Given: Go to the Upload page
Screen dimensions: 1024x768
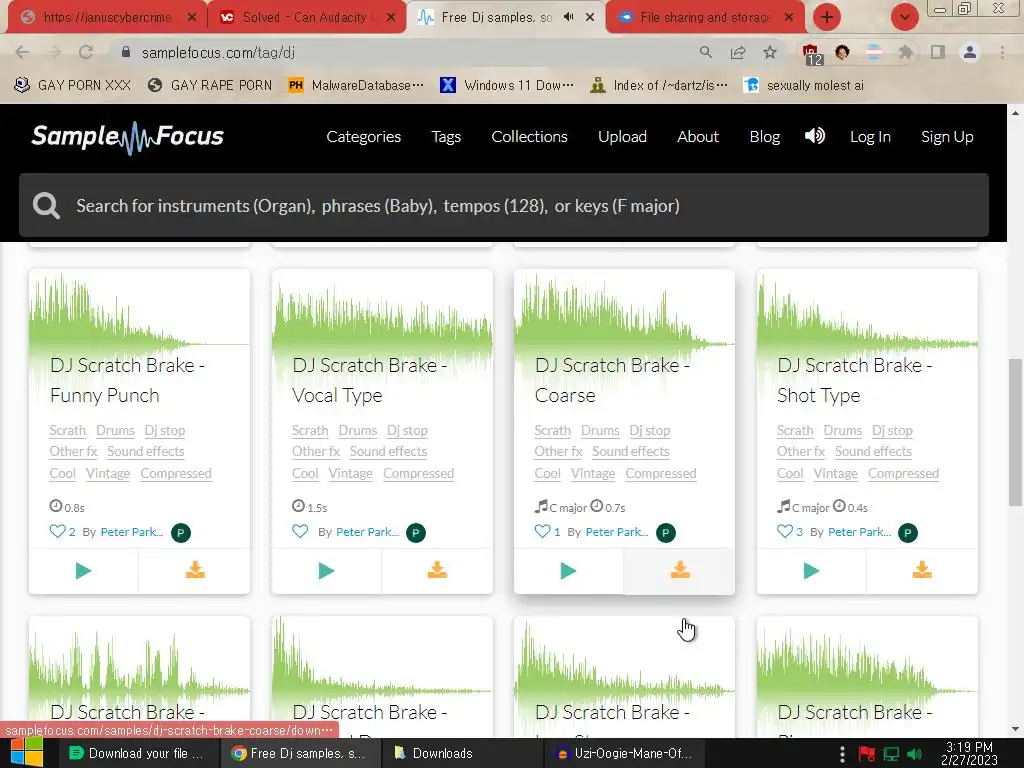Looking at the screenshot, I should [x=622, y=136].
